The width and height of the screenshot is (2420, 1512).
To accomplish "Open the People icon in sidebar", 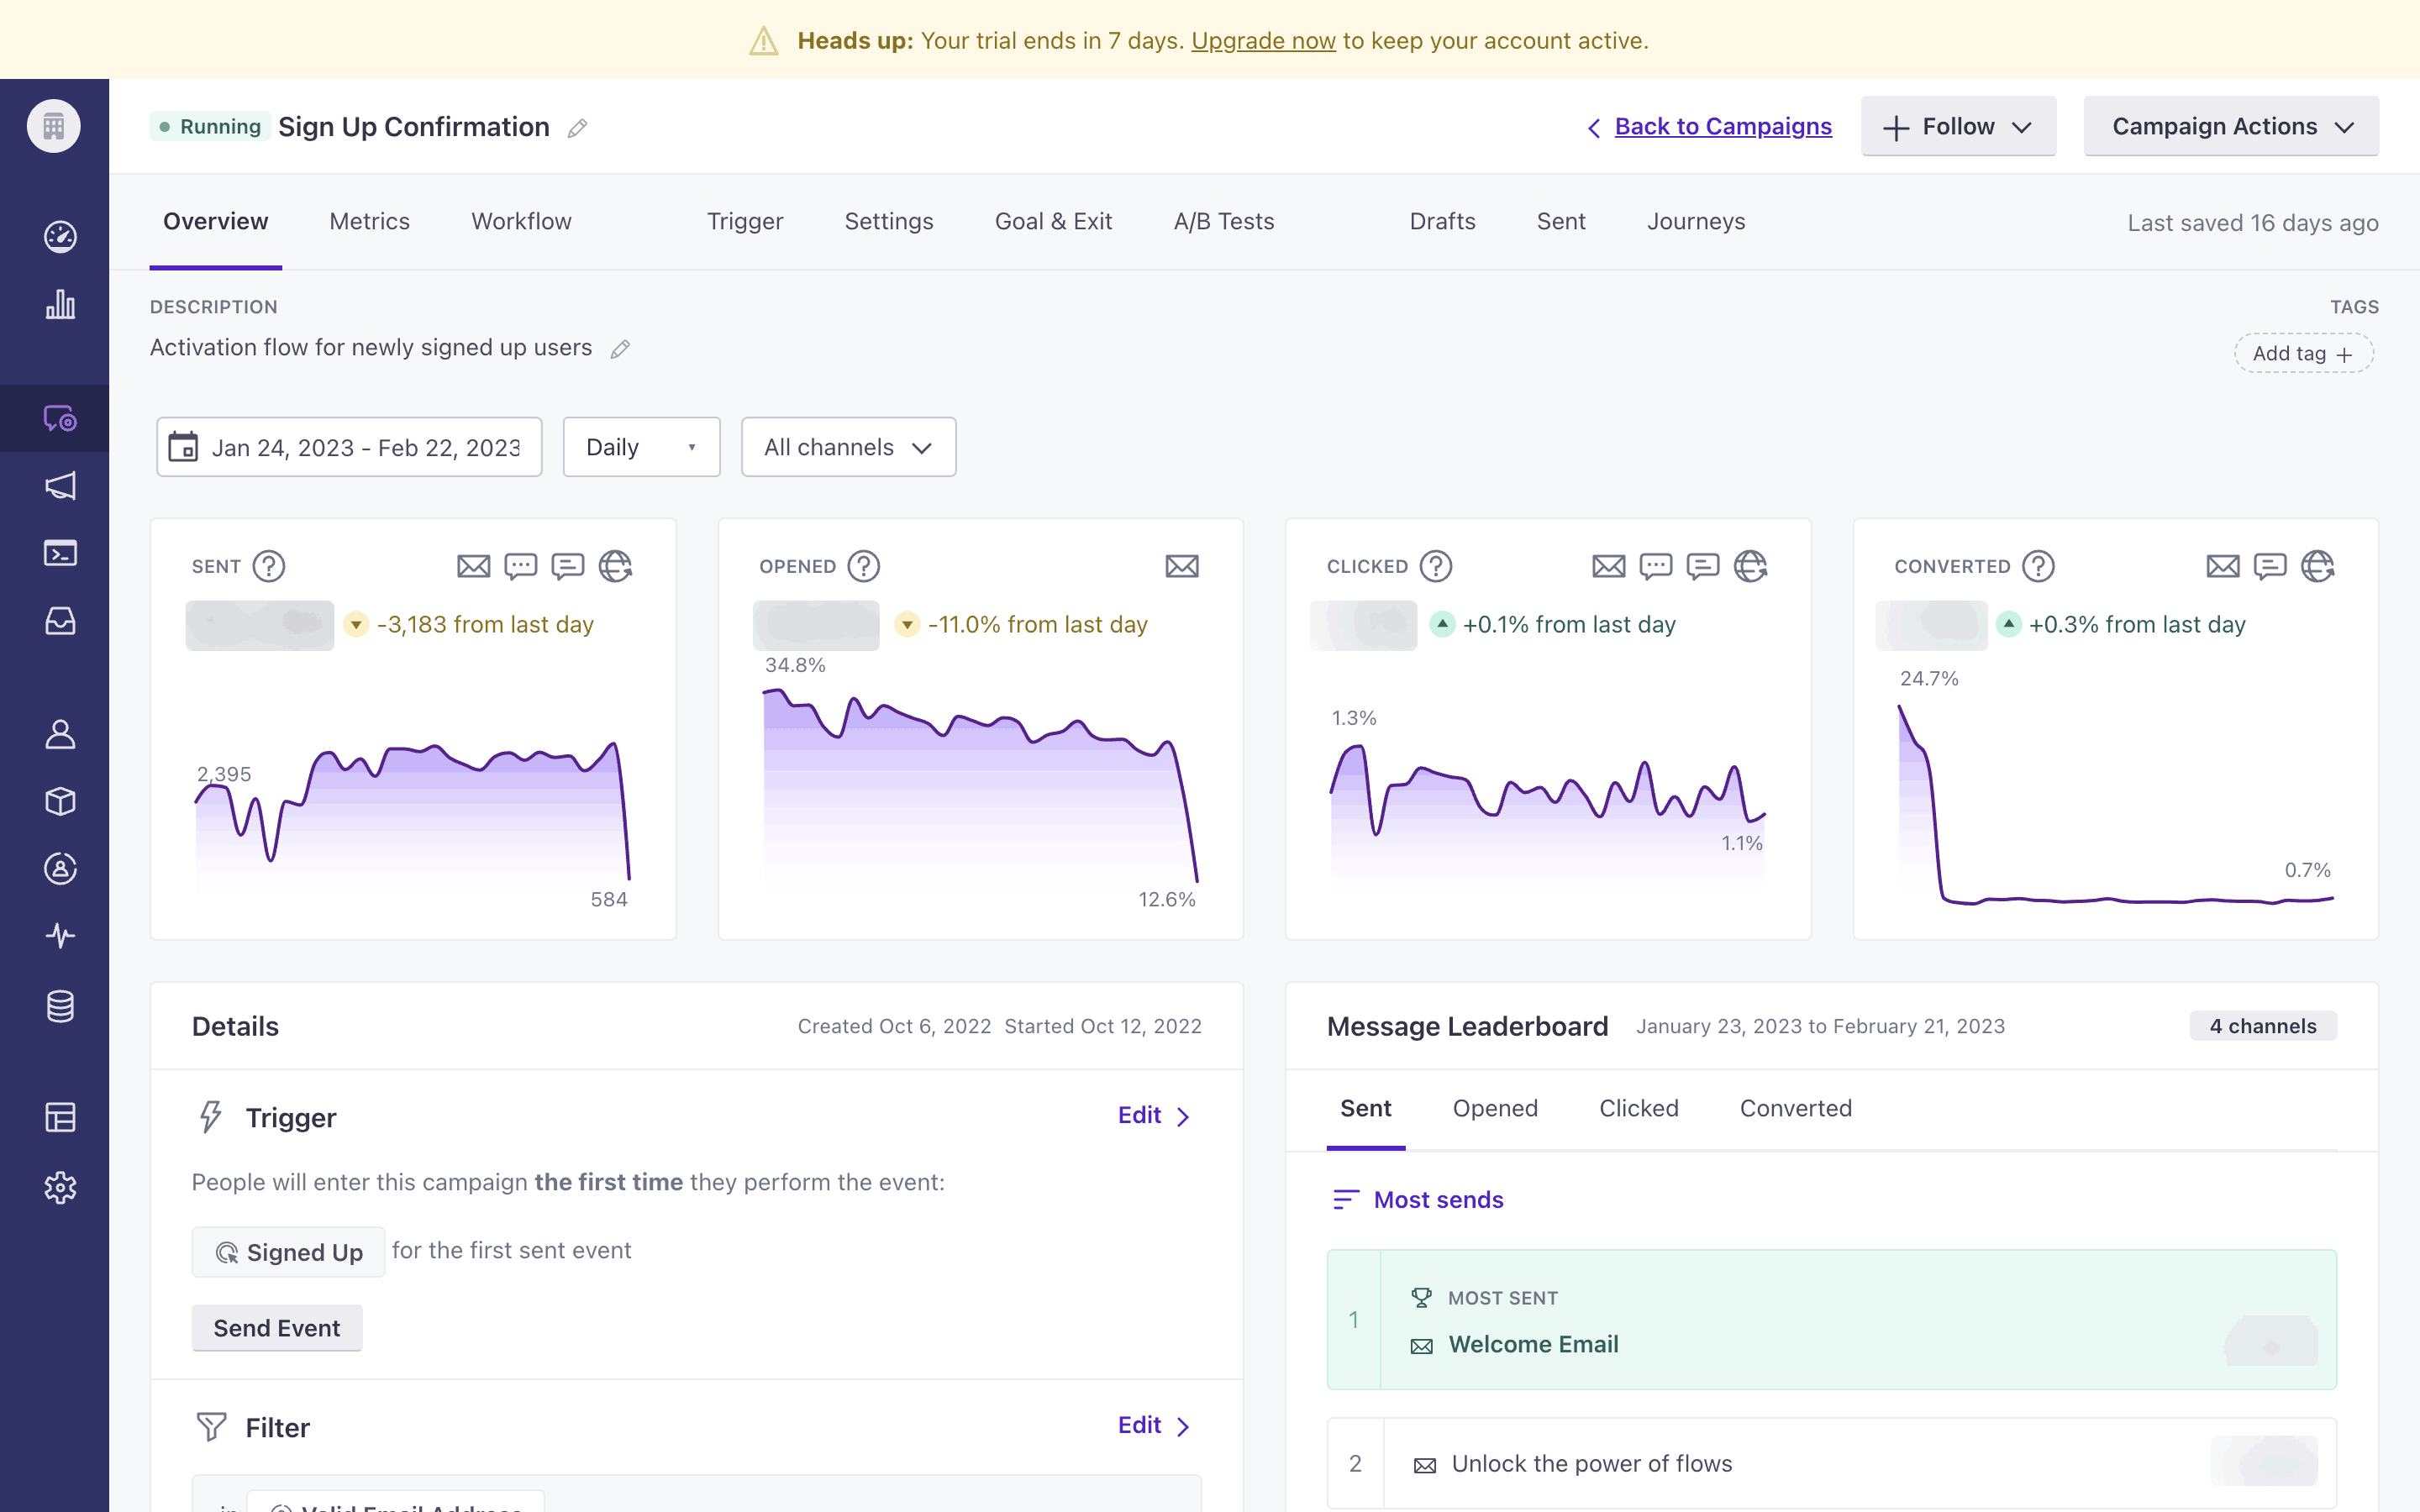I will 60,734.
